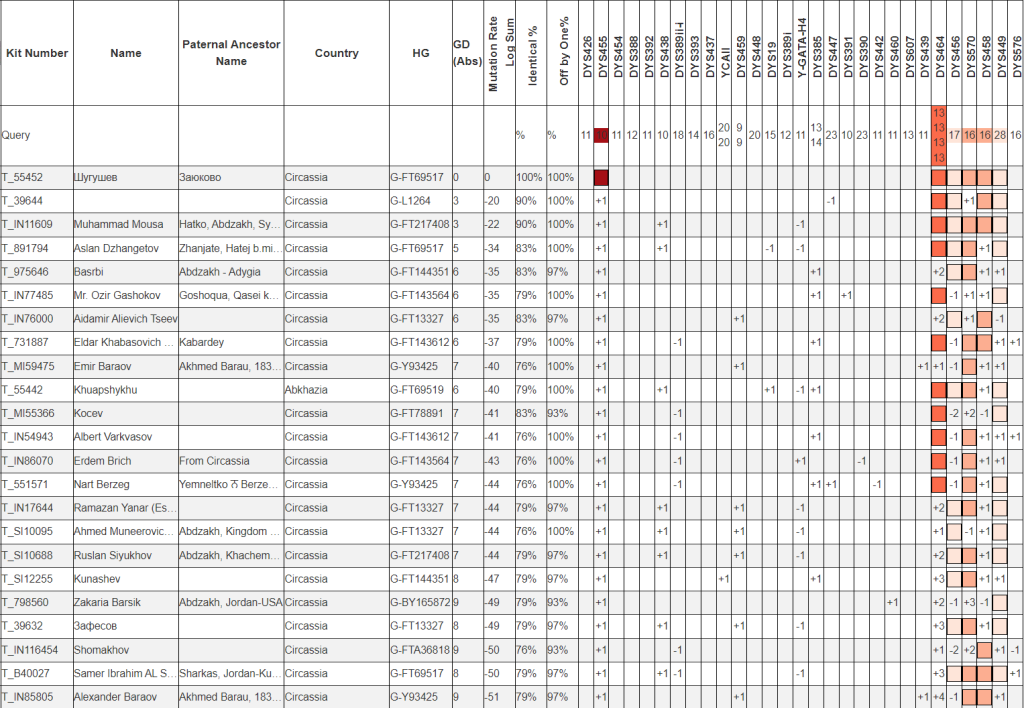
Task: Click the DYS426 marker column header
Action: pos(586,55)
